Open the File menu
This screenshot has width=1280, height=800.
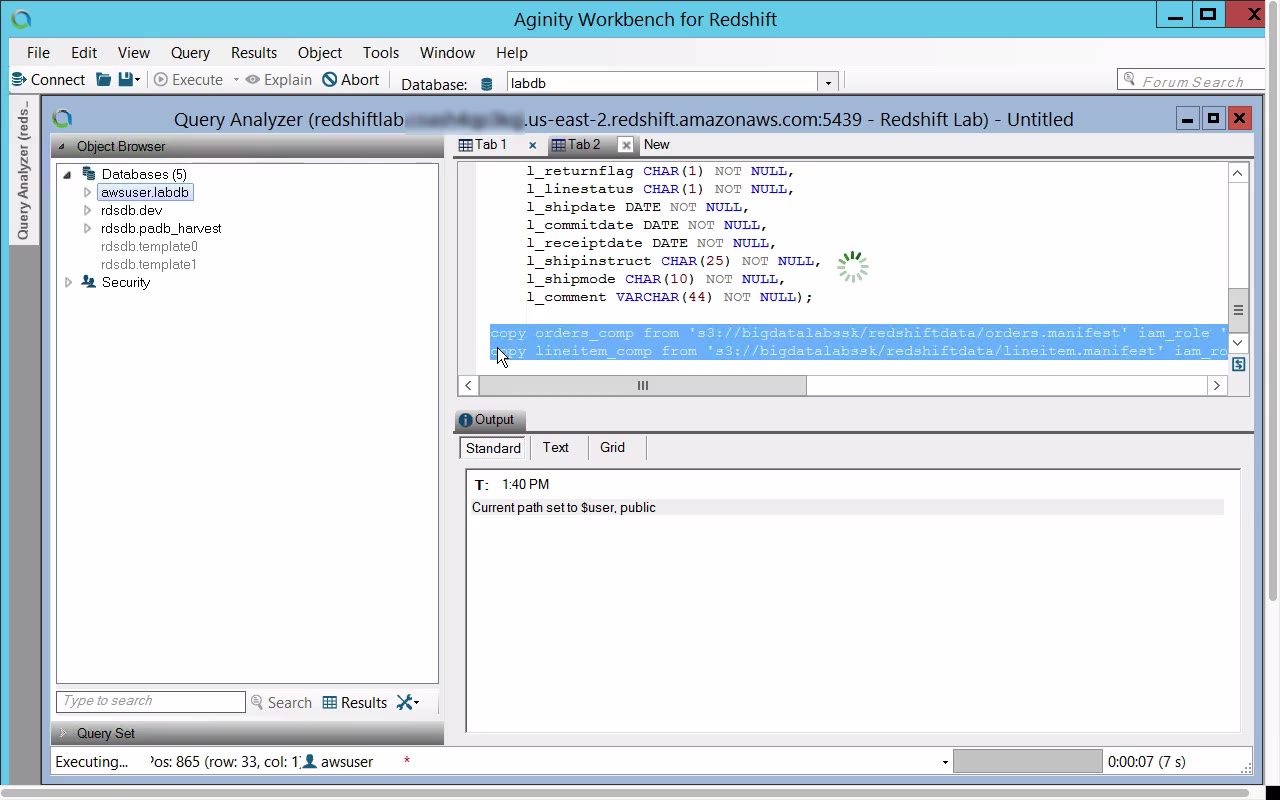point(38,53)
